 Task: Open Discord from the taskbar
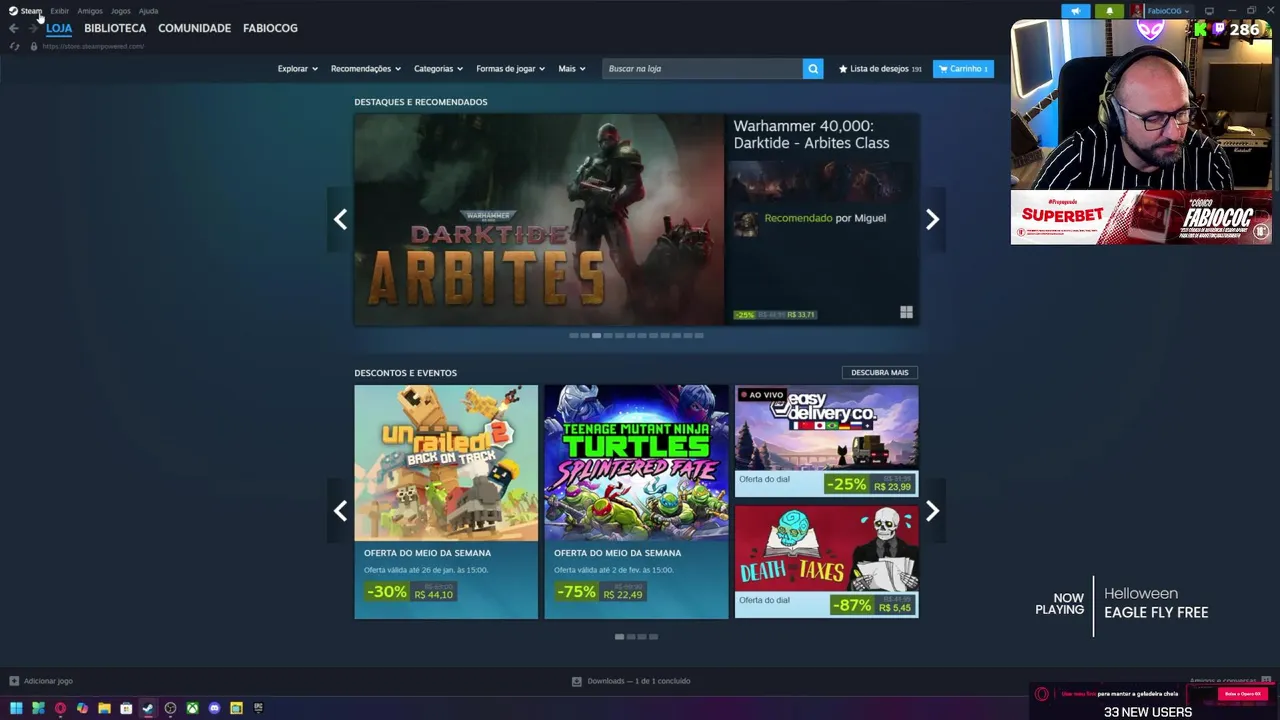(x=214, y=708)
